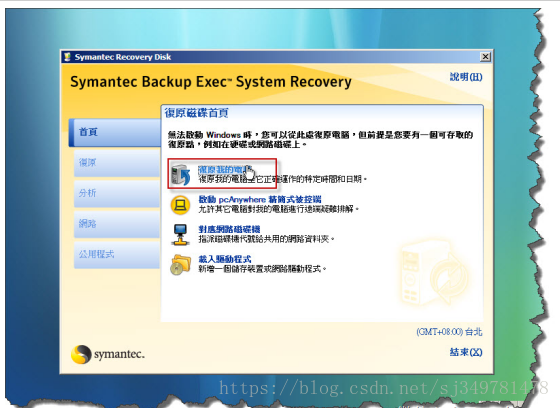Go to the 網路 sidebar tab
The image size is (560, 408).
pyautogui.click(x=117, y=224)
